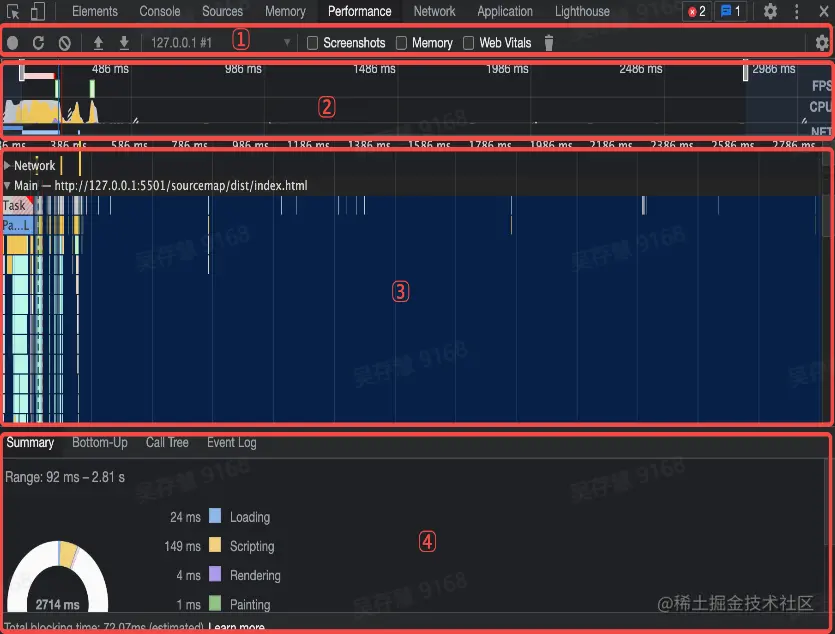The height and width of the screenshot is (634, 835).
Task: Open the 127.0.0.1 #1 recording dropdown
Action: (x=220, y=43)
